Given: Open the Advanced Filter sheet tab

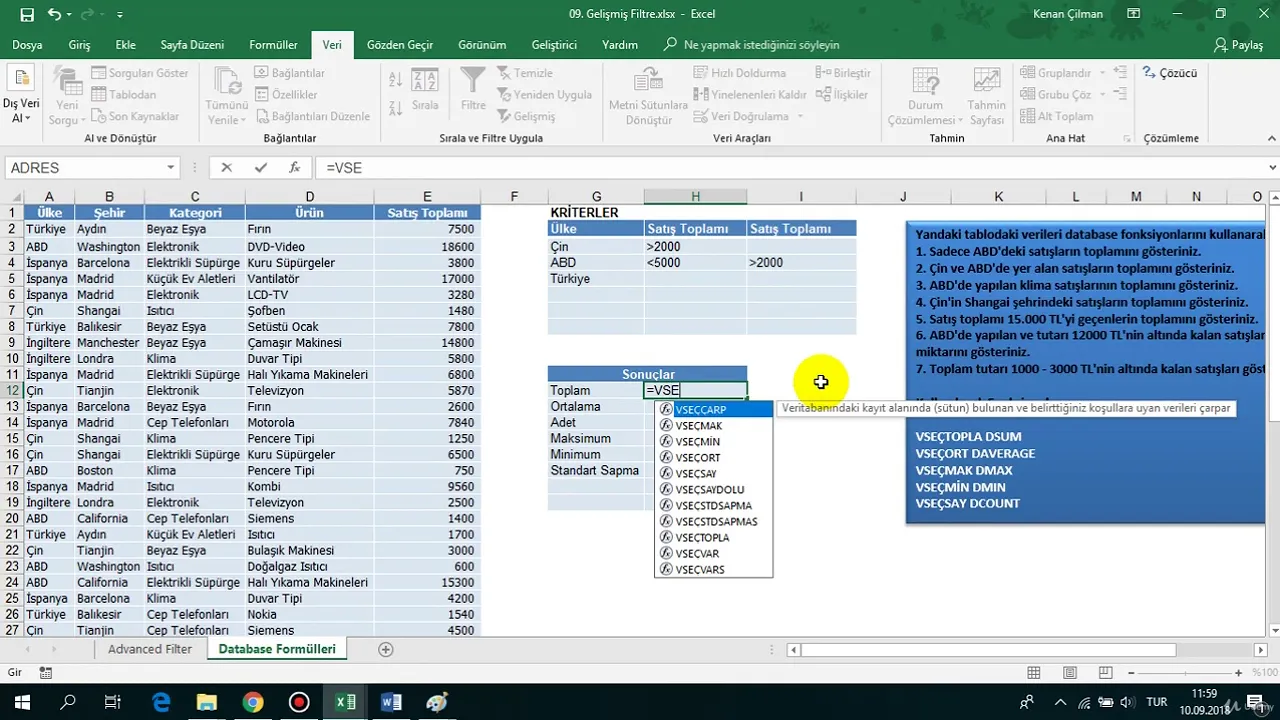Looking at the screenshot, I should (x=150, y=649).
